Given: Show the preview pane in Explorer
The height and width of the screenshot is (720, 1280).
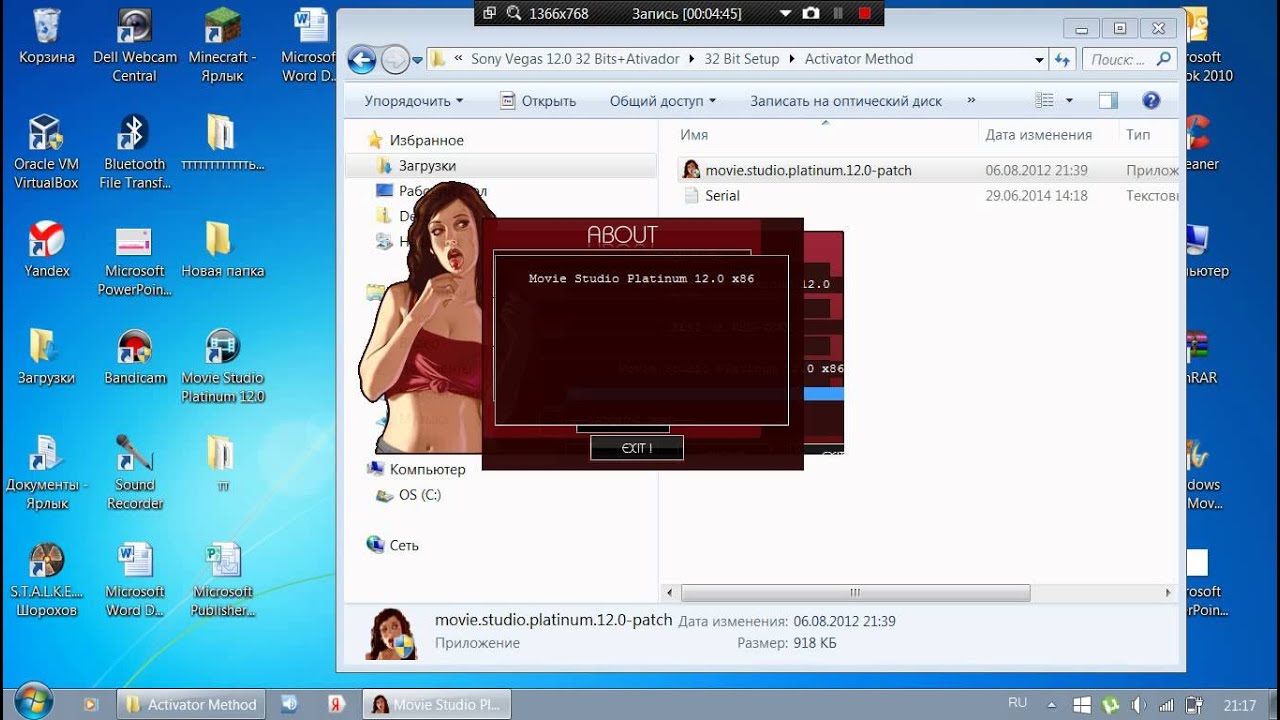Looking at the screenshot, I should [x=1108, y=100].
